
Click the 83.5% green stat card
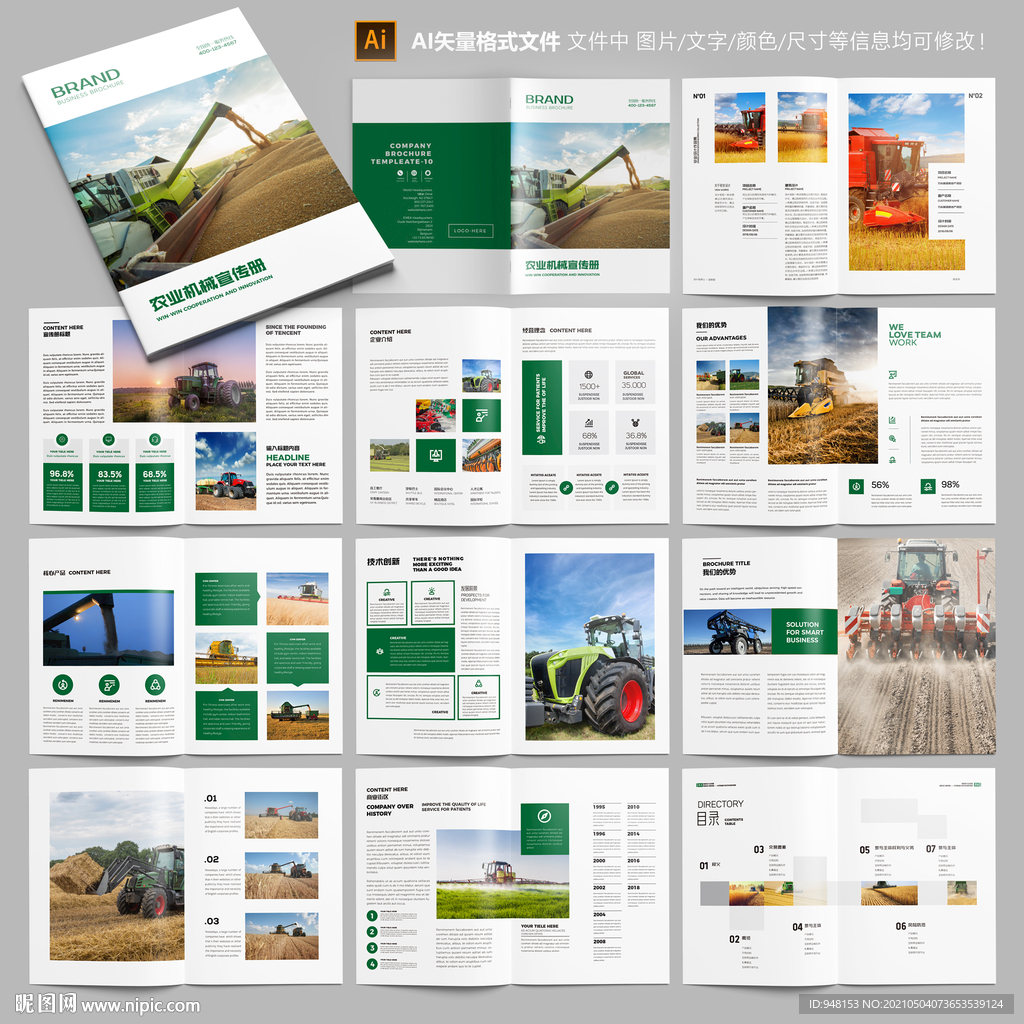coord(108,487)
